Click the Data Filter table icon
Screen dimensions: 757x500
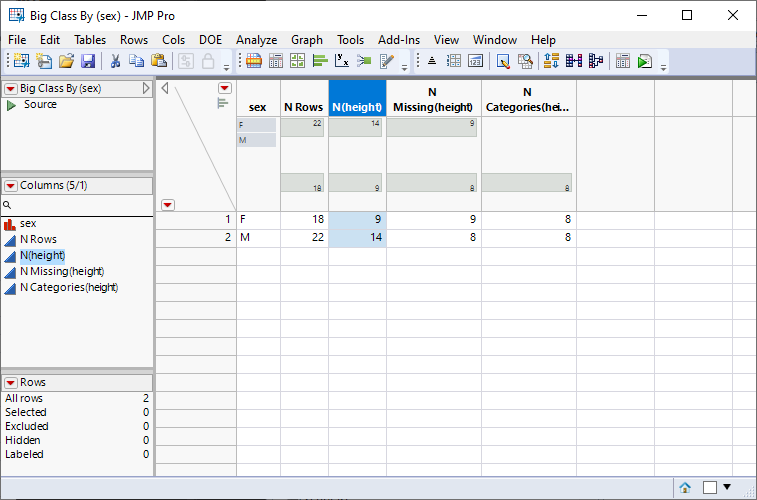(x=254, y=61)
